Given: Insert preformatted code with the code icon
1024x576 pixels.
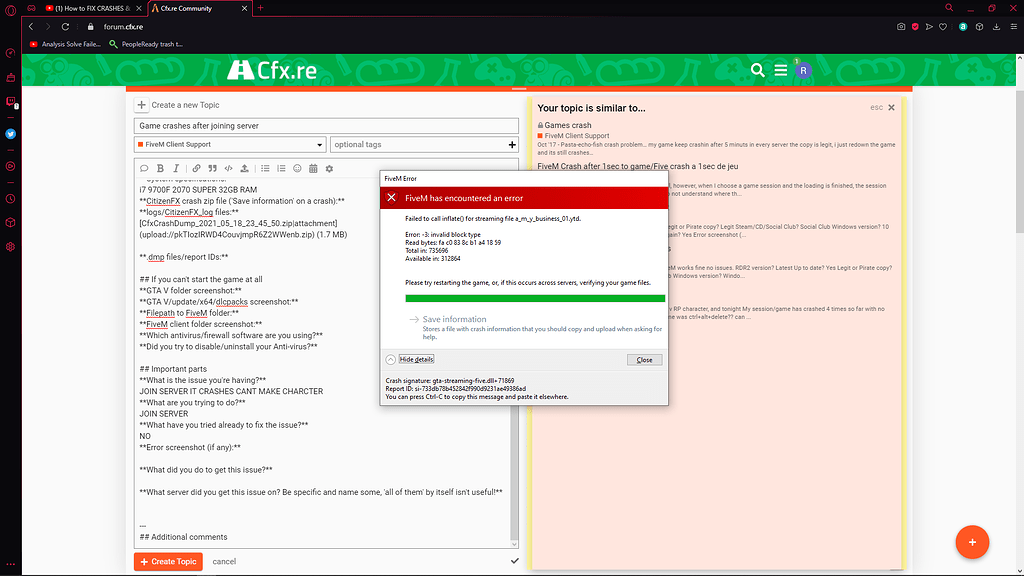Looking at the screenshot, I should point(229,168).
